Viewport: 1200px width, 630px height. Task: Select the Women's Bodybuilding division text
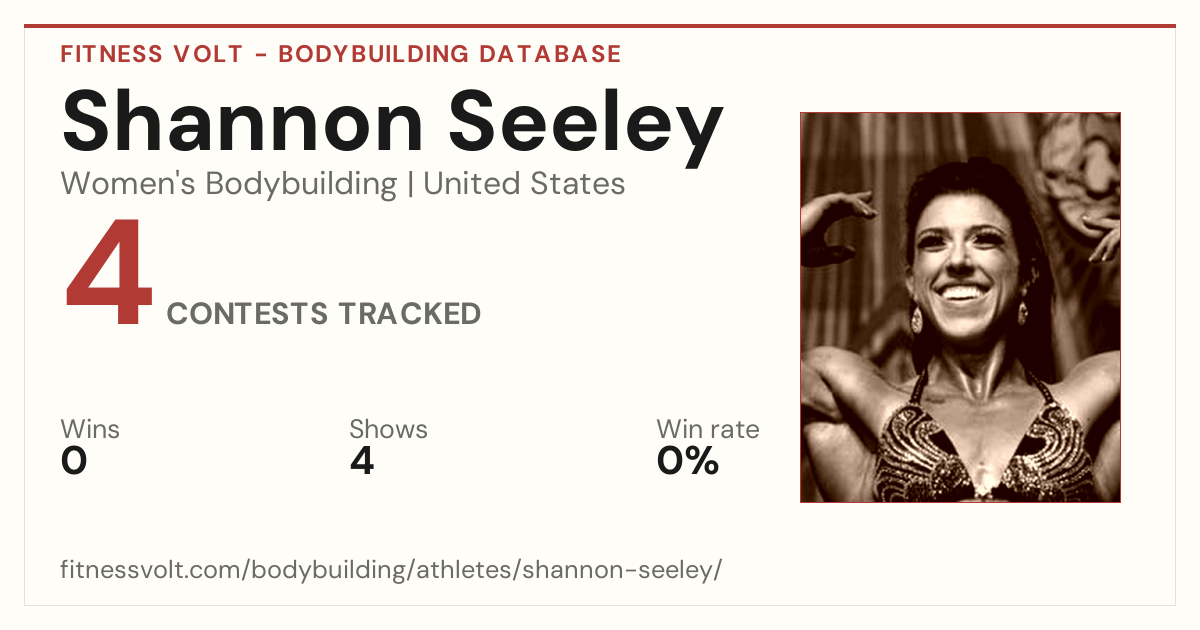pos(229,184)
